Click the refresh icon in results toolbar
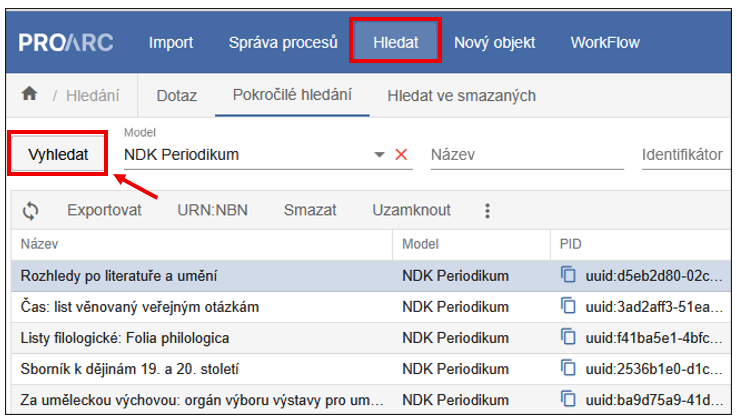The width and height of the screenshot is (737, 418). point(30,210)
